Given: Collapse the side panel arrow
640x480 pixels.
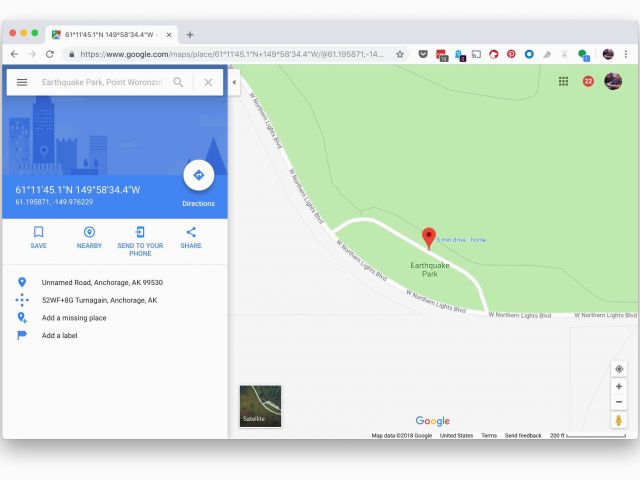Looking at the screenshot, I should click(234, 82).
